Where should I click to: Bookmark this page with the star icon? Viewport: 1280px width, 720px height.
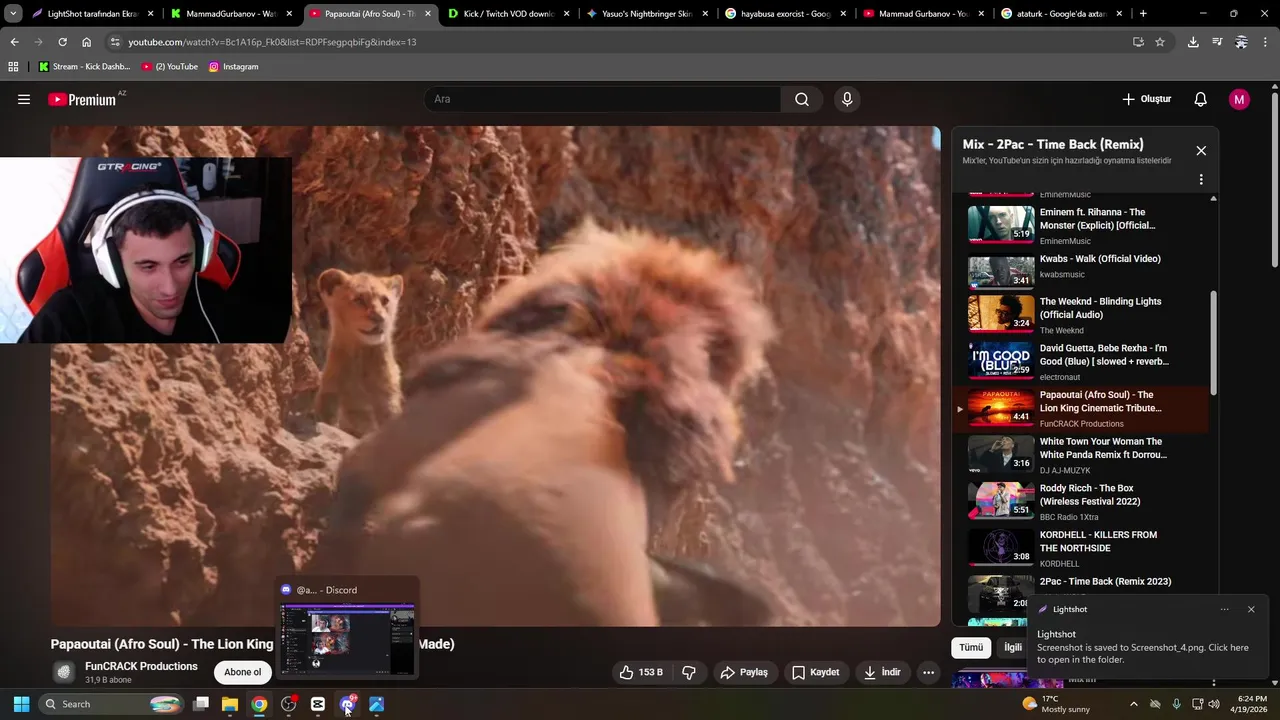(1160, 42)
